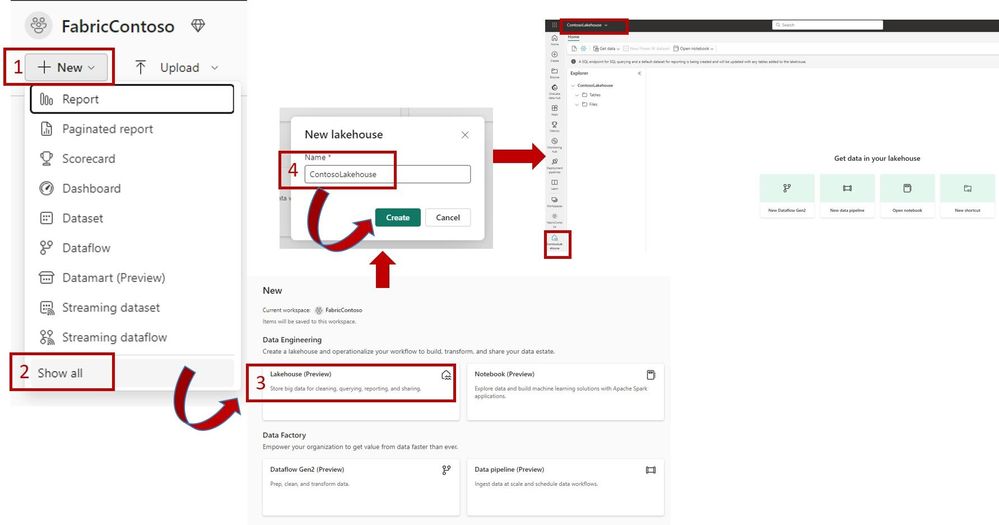Viewport: 999px width, 525px height.
Task: Click the Home icon in left rail
Action: 554,40
